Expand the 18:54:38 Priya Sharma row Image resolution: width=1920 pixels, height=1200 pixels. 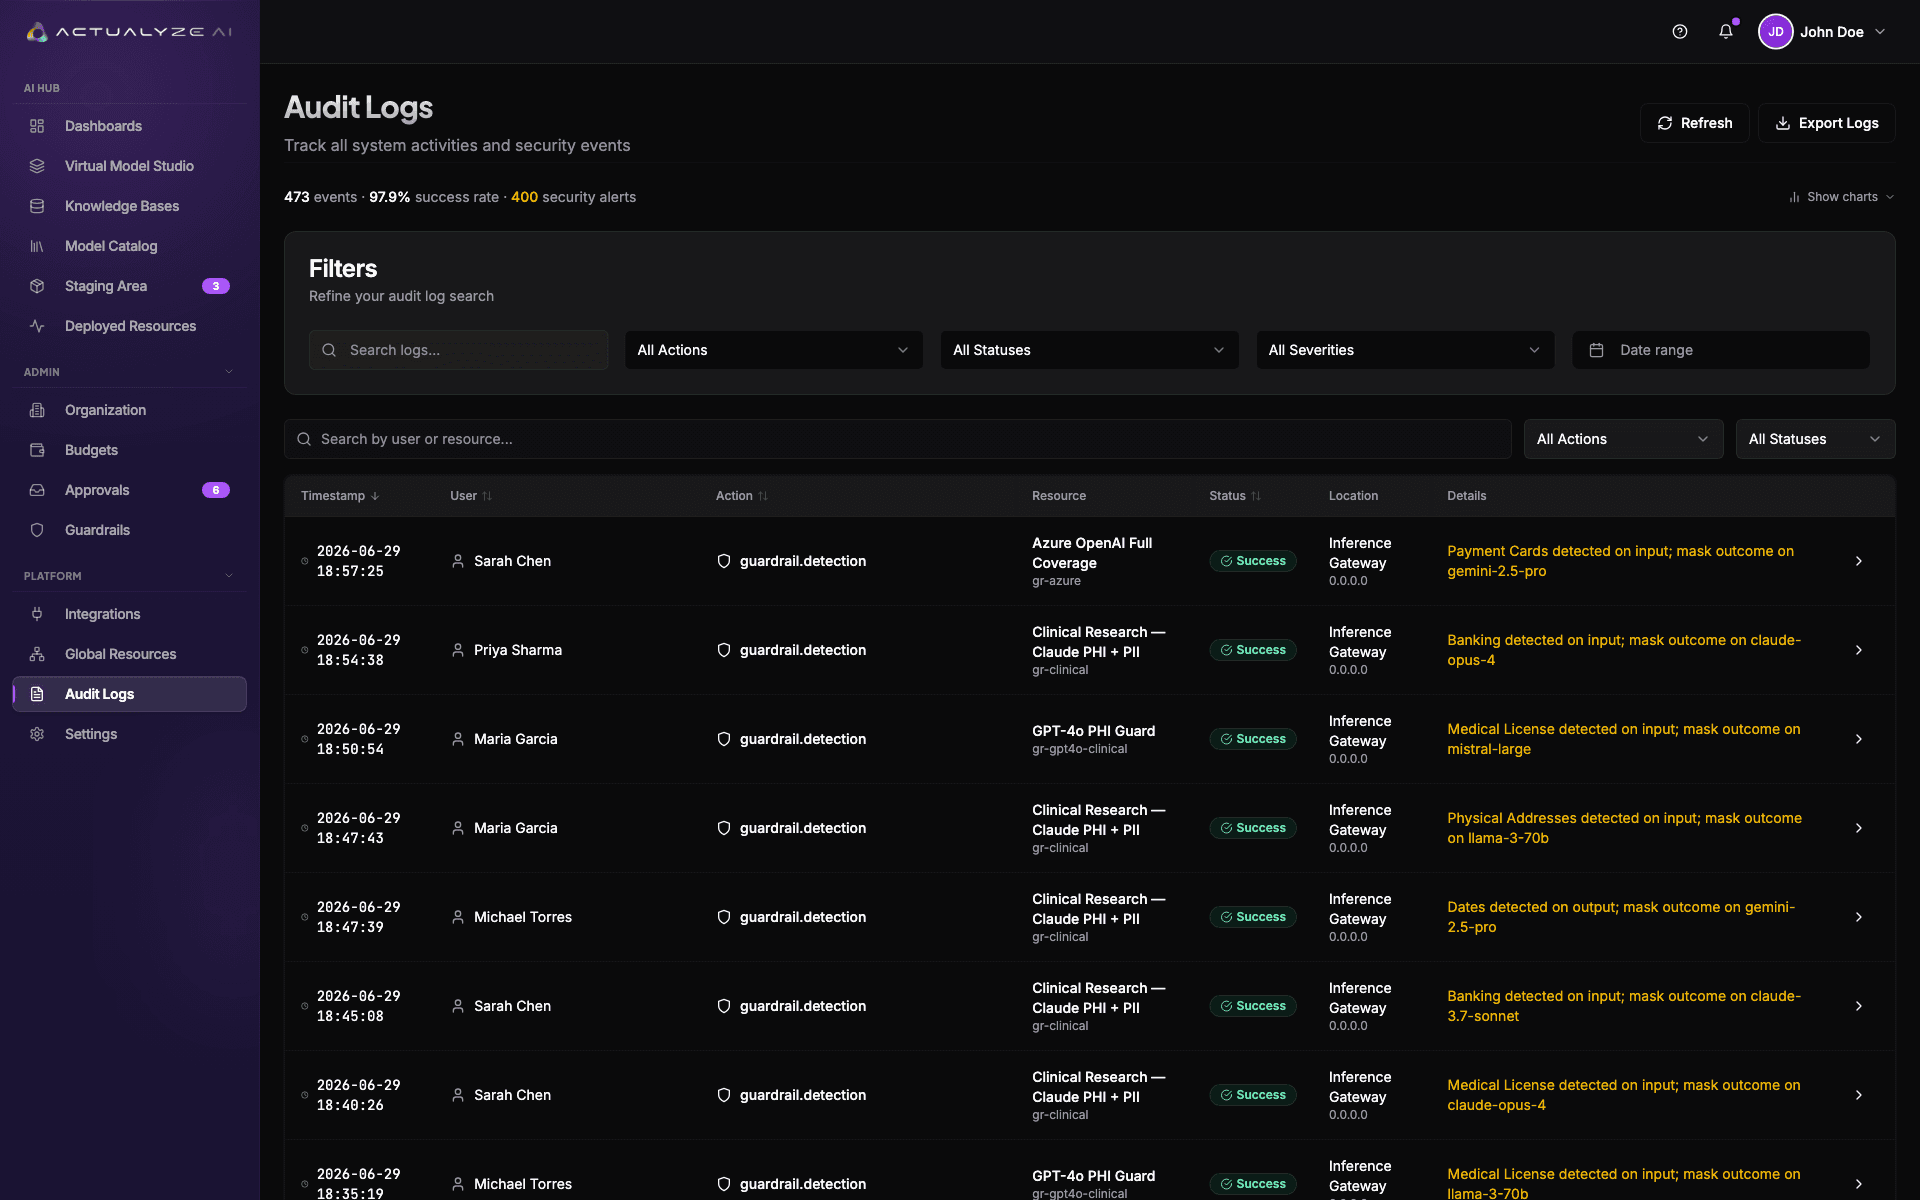pos(1859,650)
